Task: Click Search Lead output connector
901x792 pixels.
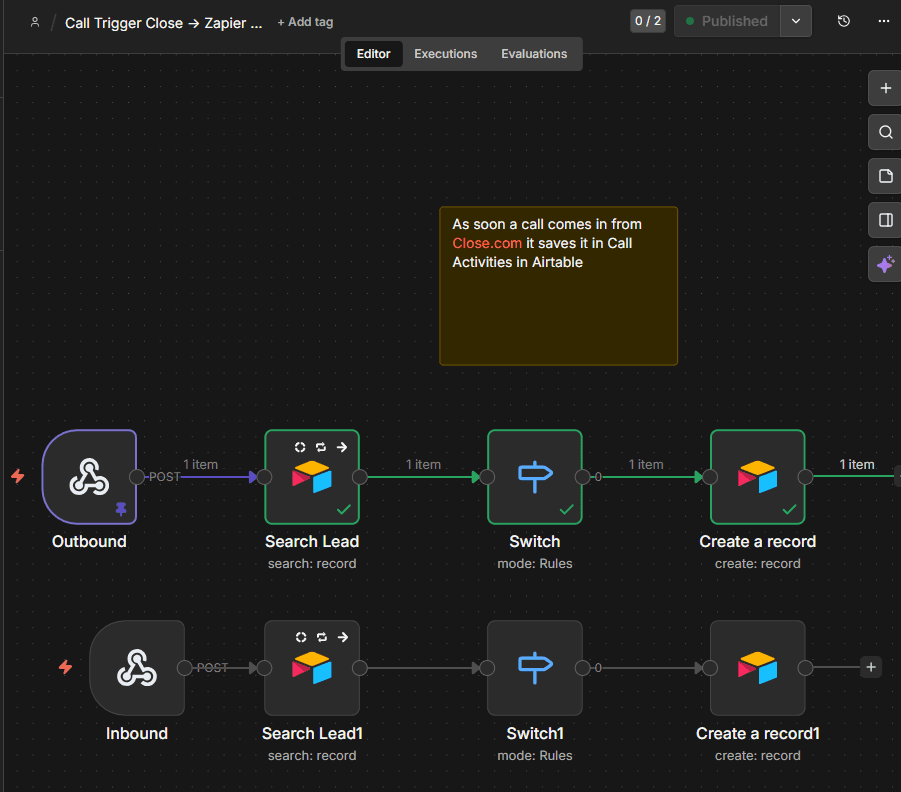Action: tap(360, 477)
